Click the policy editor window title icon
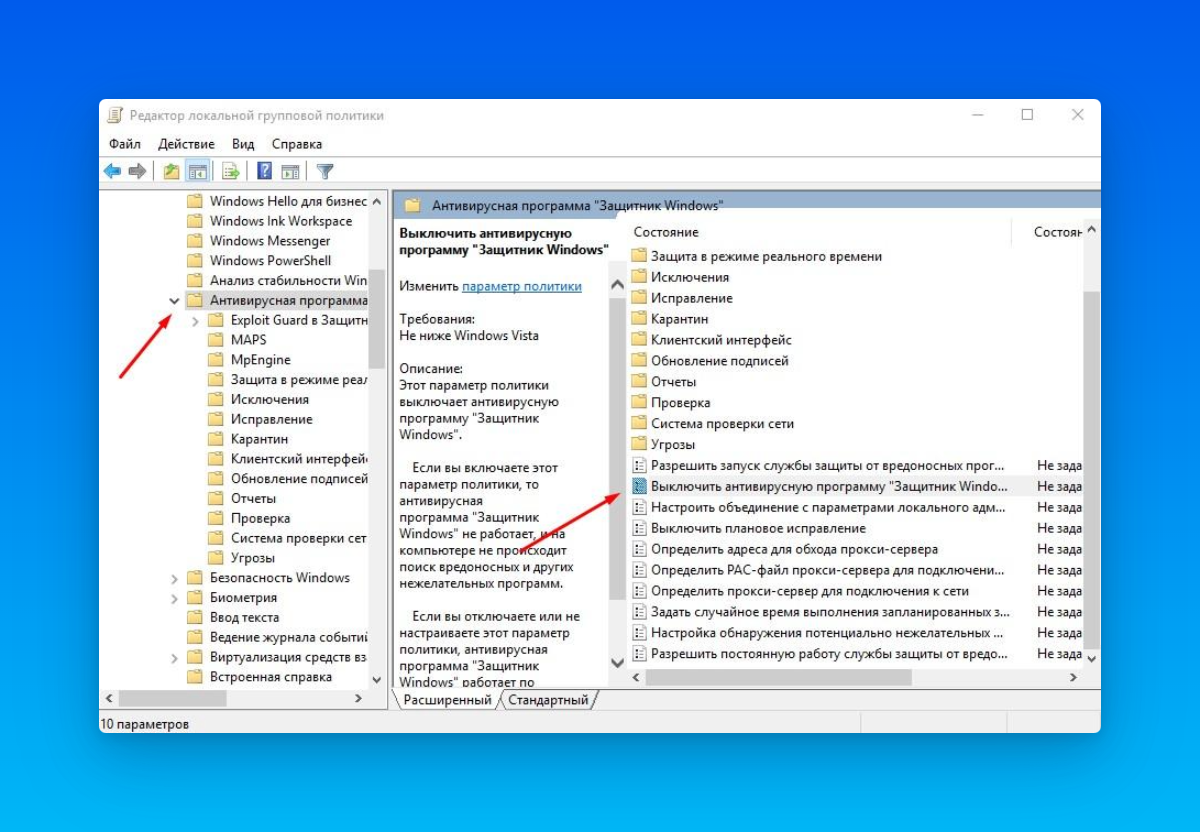Screen dimensions: 1200x832 [115, 115]
